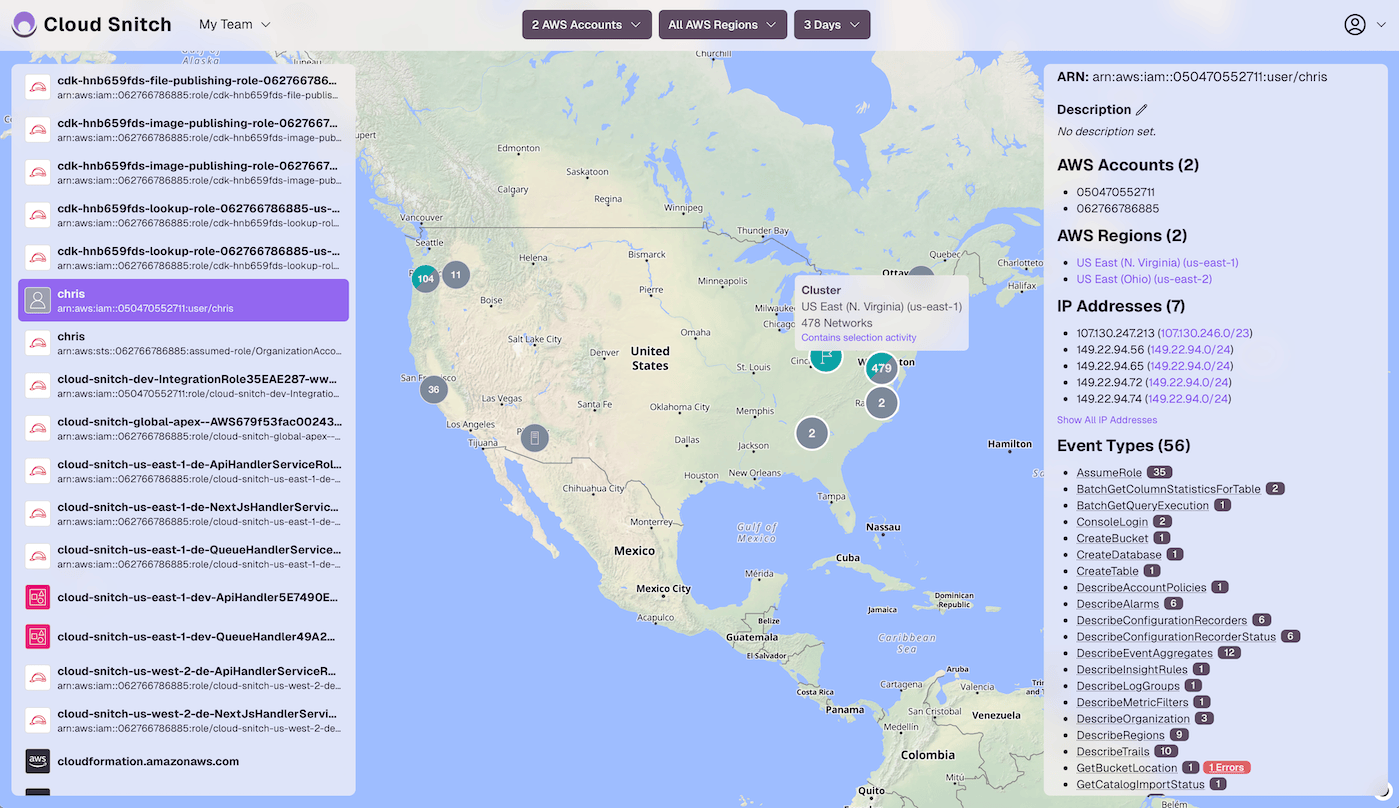Click the pencil icon to edit Description

(x=1142, y=110)
